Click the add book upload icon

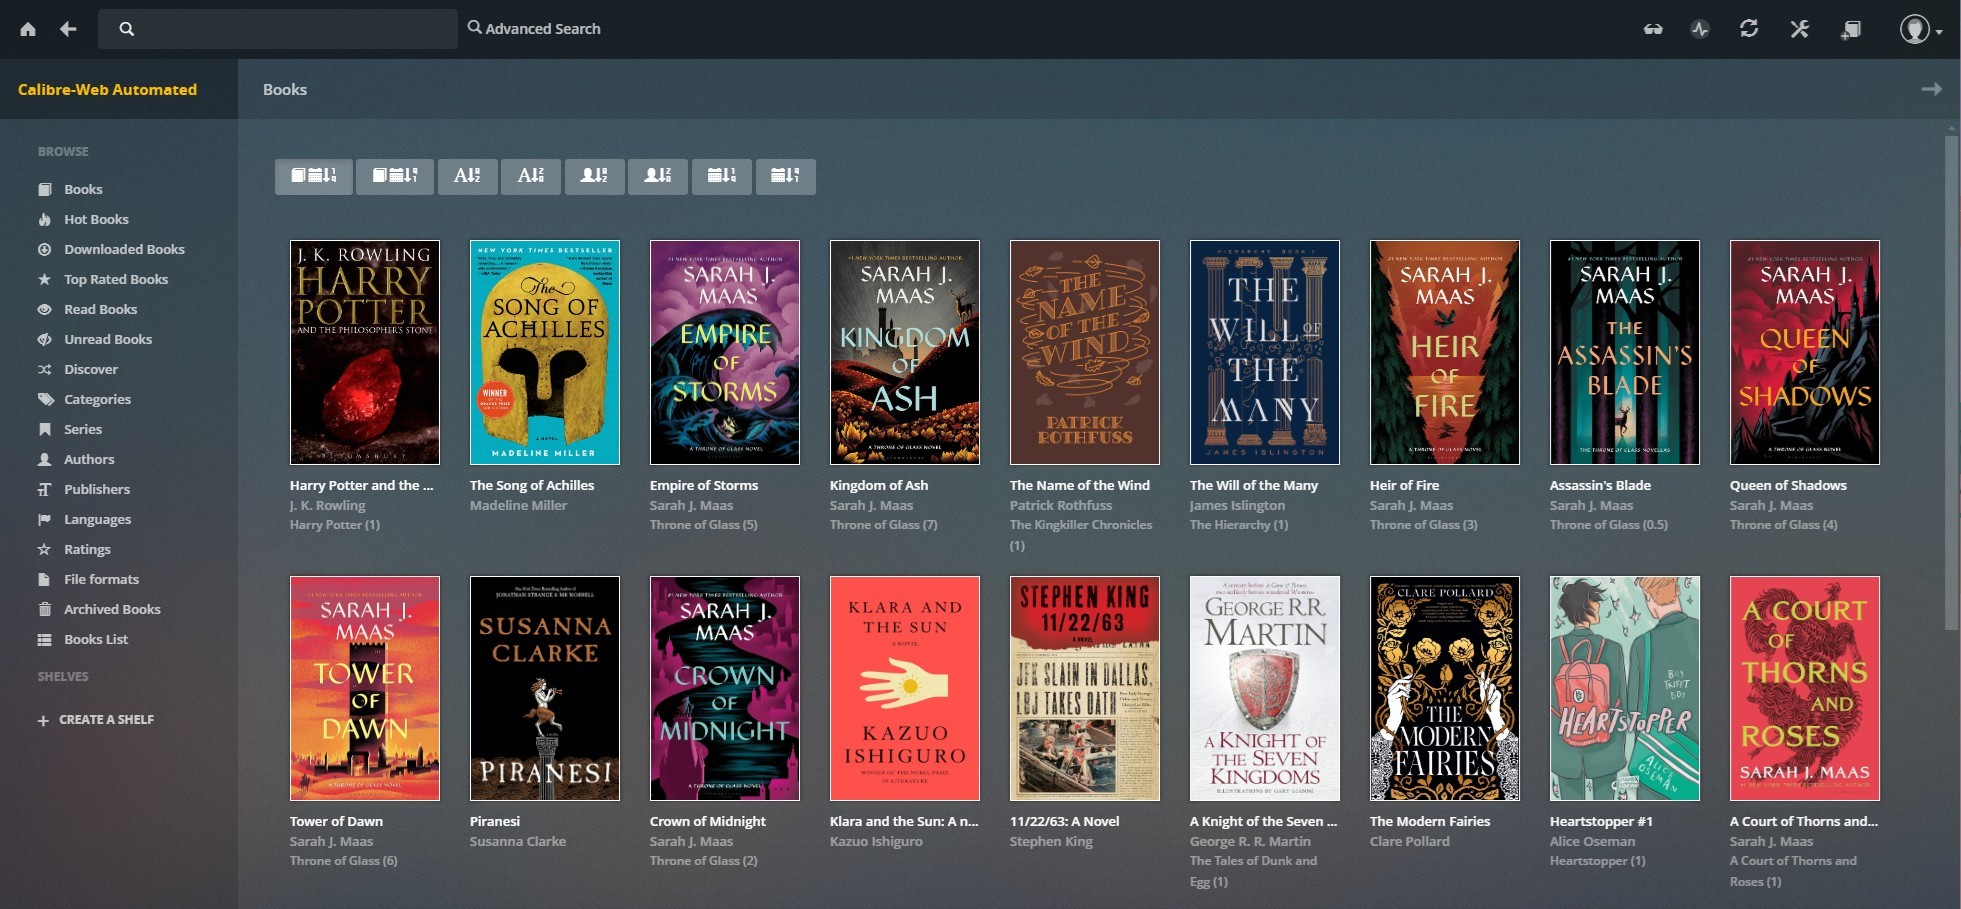pyautogui.click(x=1851, y=29)
